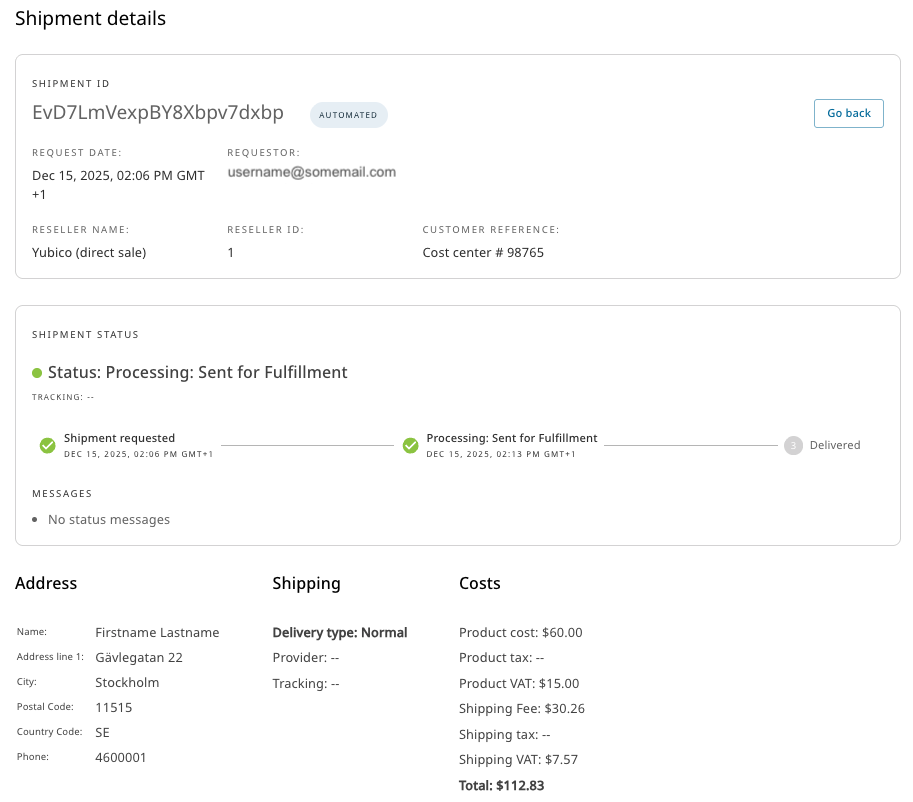Click the green status dot indicator
The width and height of the screenshot is (913, 802).
[x=37, y=373]
